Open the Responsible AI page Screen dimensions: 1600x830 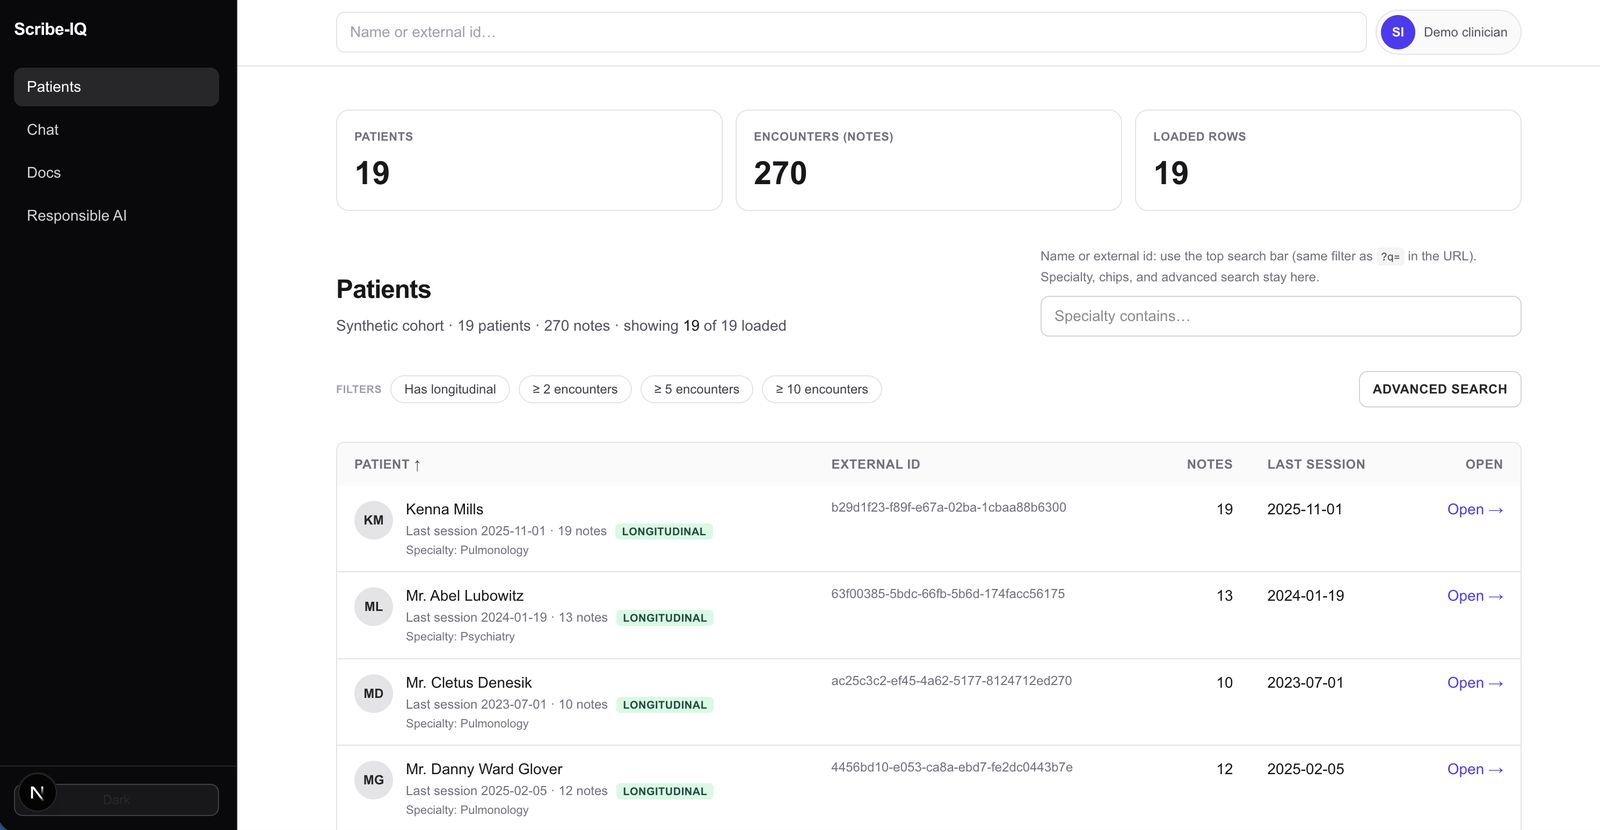(116, 216)
